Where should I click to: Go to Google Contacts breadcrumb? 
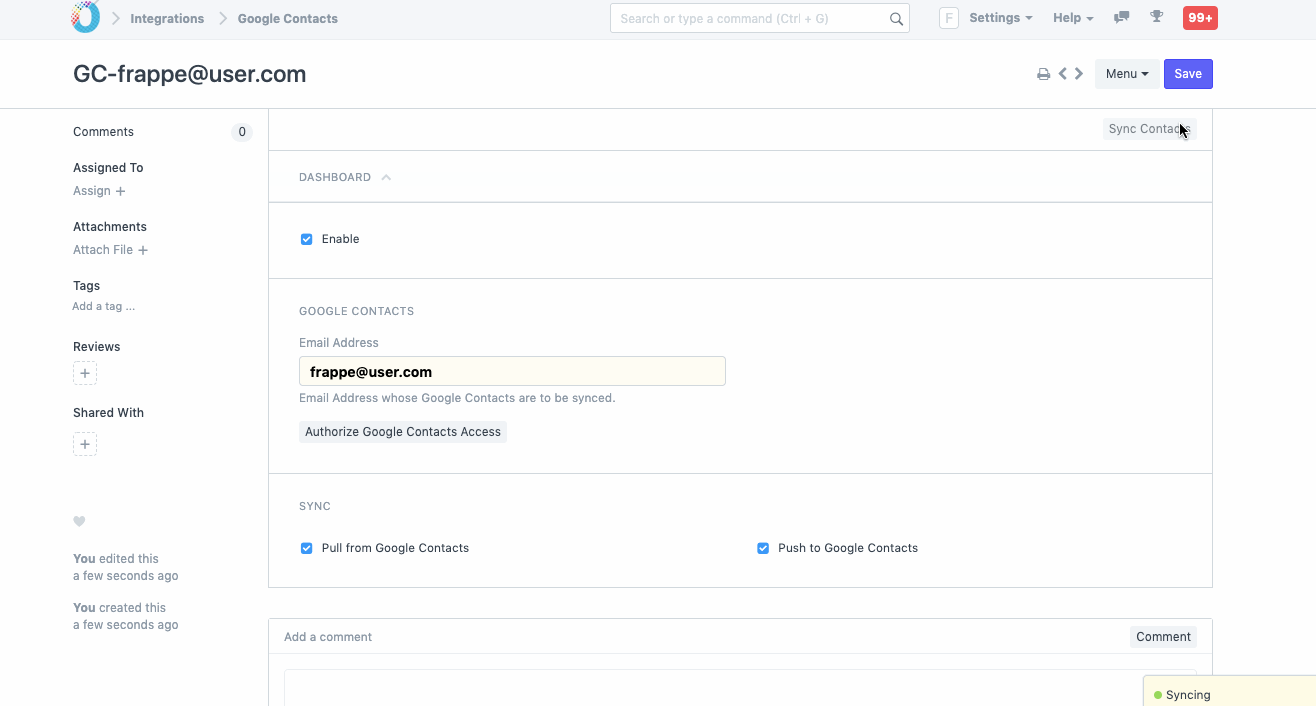[x=288, y=18]
